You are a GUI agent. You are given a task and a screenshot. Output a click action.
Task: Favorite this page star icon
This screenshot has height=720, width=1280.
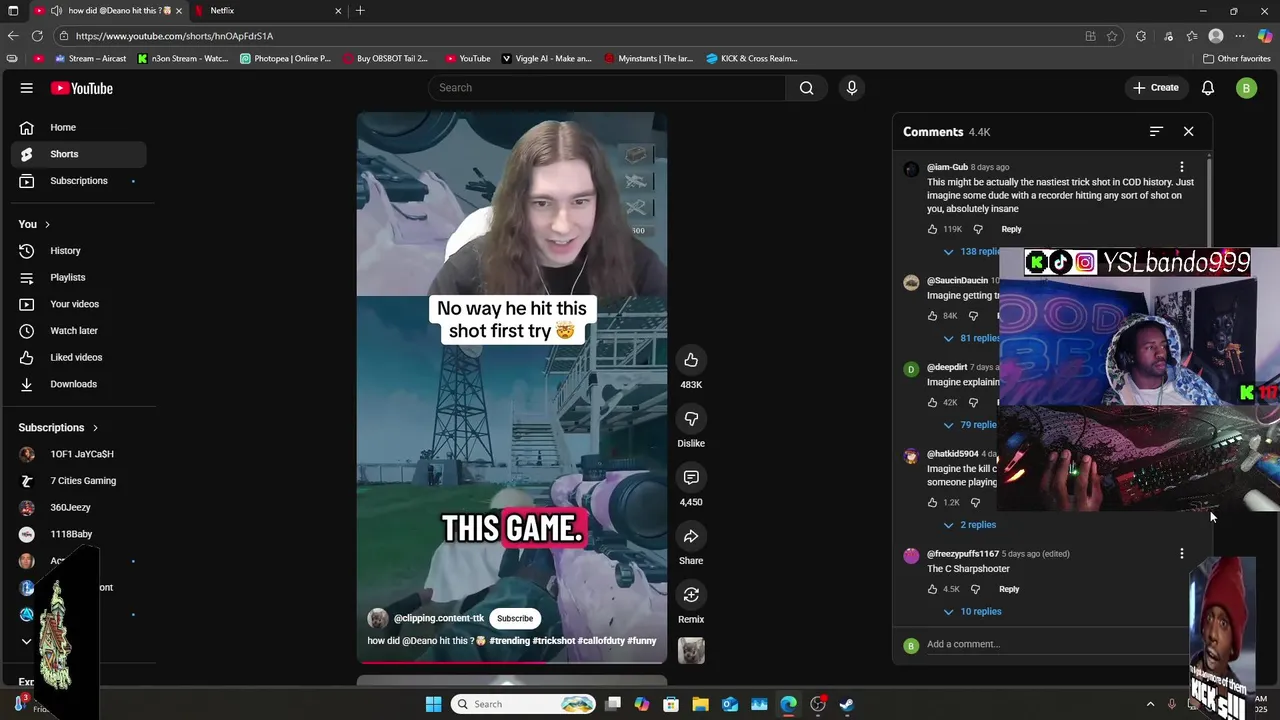[x=1112, y=36]
